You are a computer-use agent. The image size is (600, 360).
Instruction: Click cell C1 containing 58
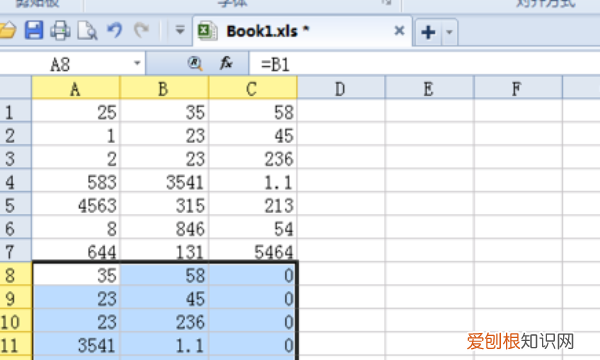253,111
